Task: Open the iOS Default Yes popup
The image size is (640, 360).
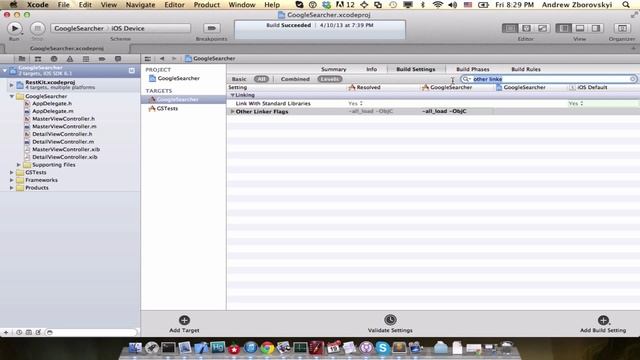Action: [576, 103]
